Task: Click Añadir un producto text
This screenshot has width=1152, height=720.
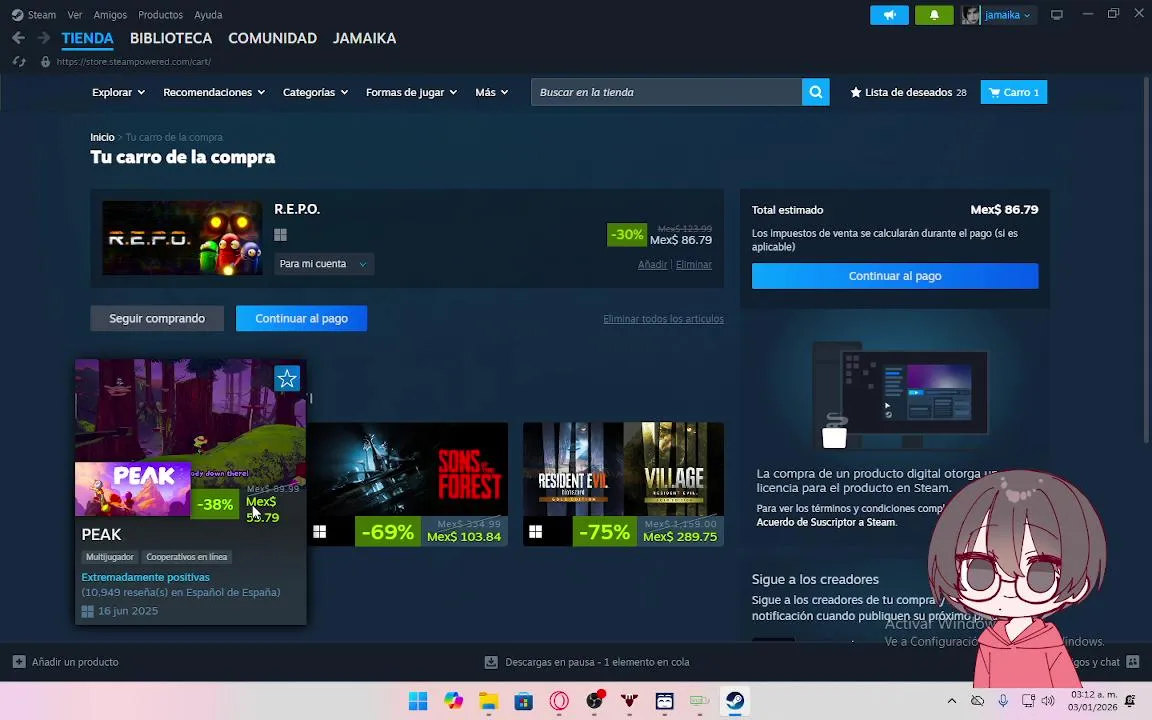Action: [75, 662]
